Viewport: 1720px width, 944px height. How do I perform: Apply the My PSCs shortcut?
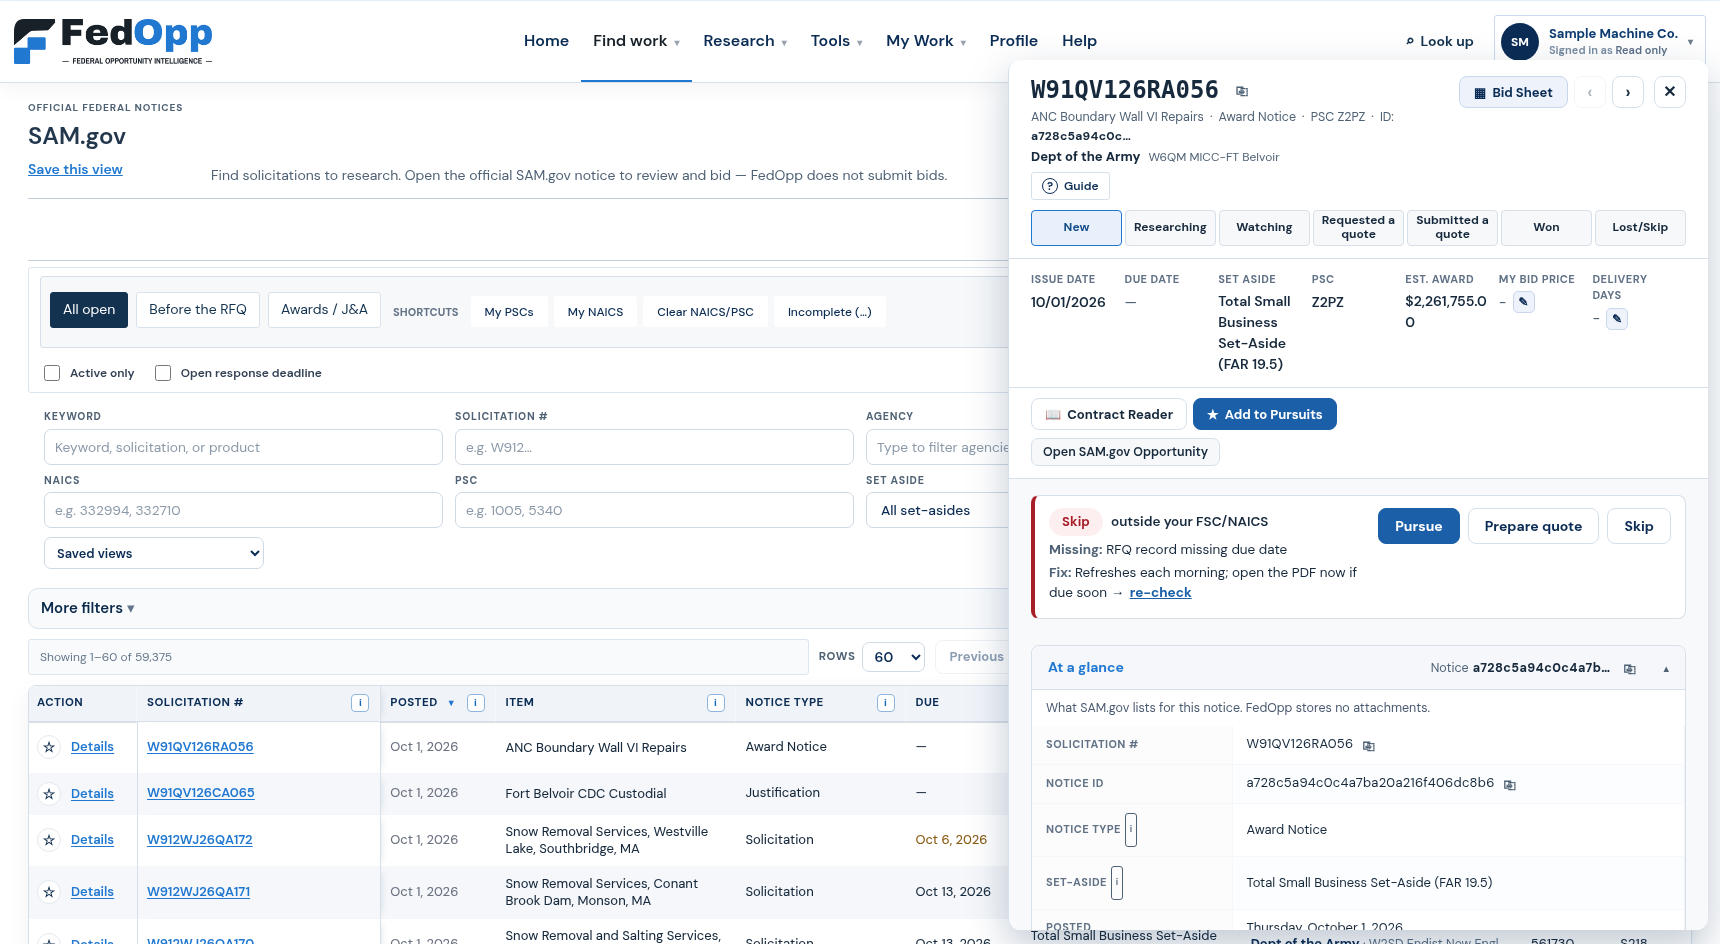(509, 312)
